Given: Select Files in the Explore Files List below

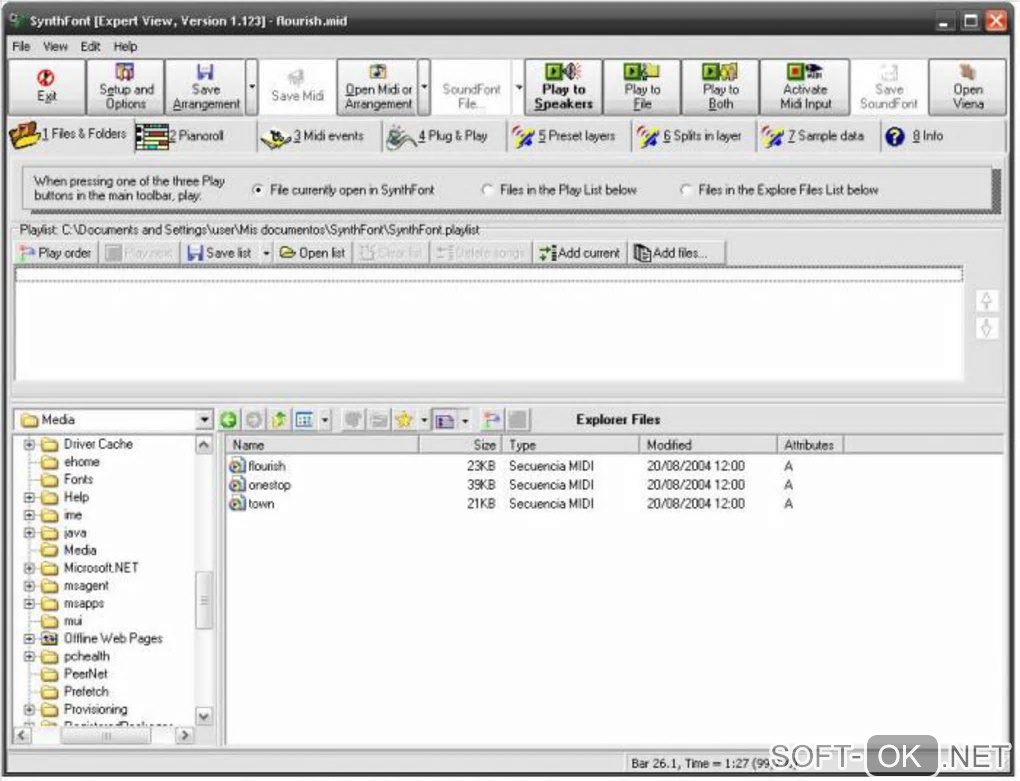Looking at the screenshot, I should click(685, 190).
